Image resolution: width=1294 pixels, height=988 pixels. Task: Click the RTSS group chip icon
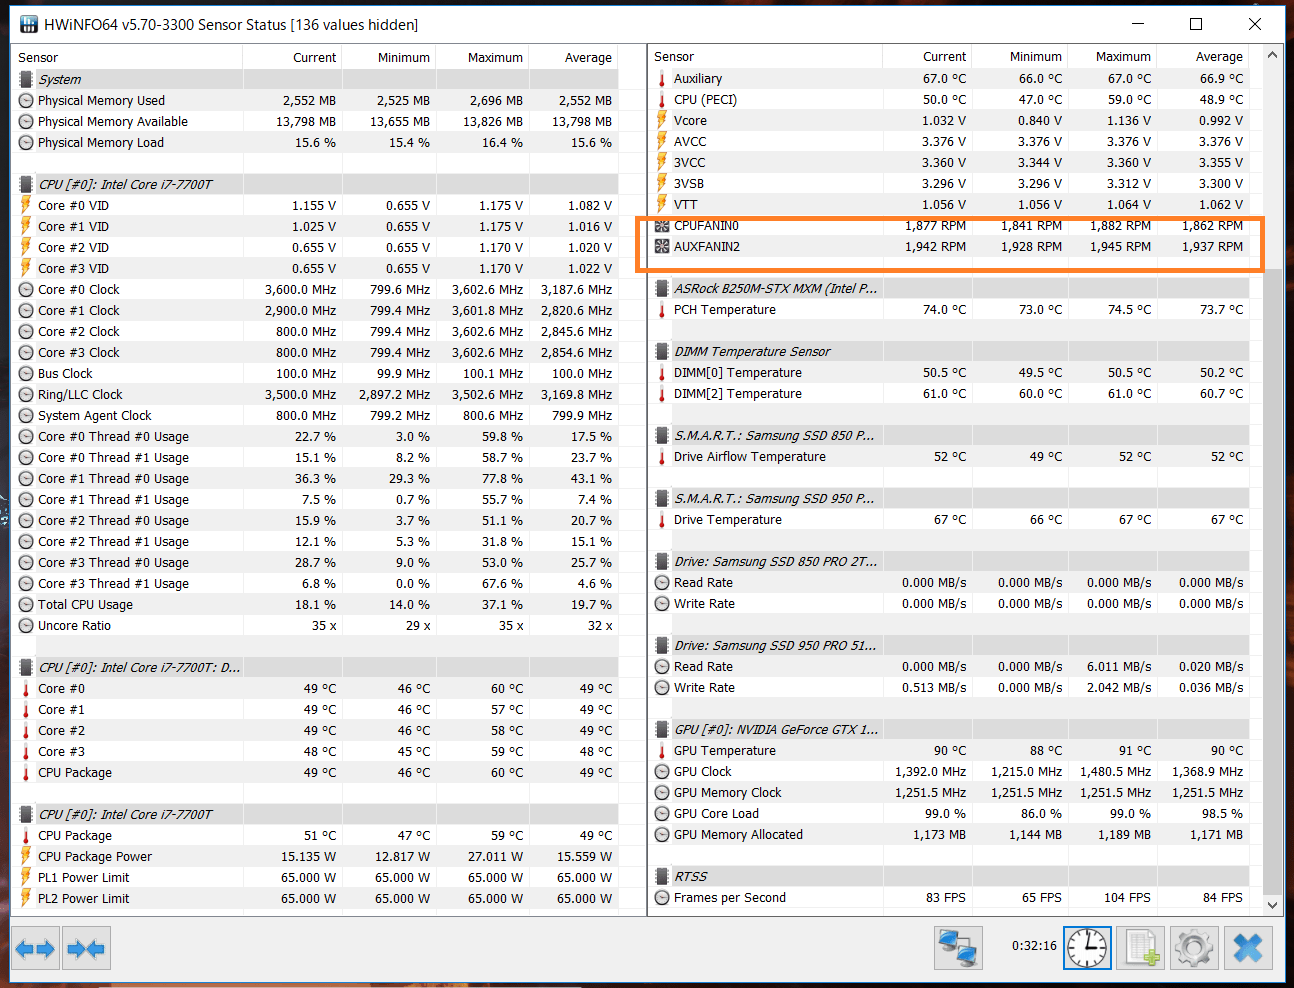pos(662,877)
